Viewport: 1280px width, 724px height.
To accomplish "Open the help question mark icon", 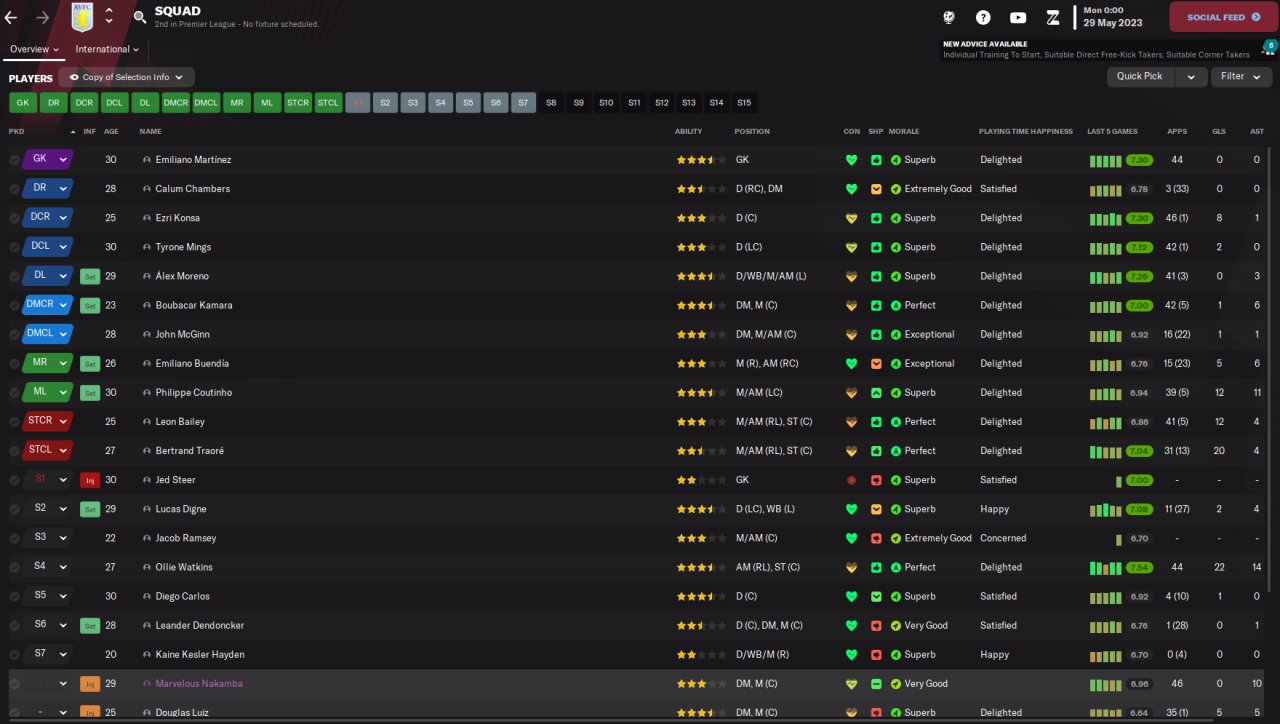I will pyautogui.click(x=983, y=17).
